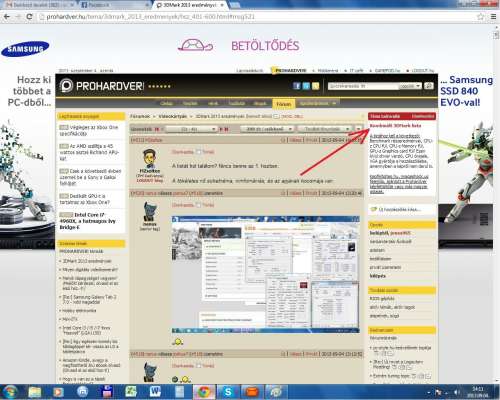Click the Válasz link on MZsoltee's post
The height and width of the screenshot is (400, 500).
pyautogui.click(x=295, y=140)
